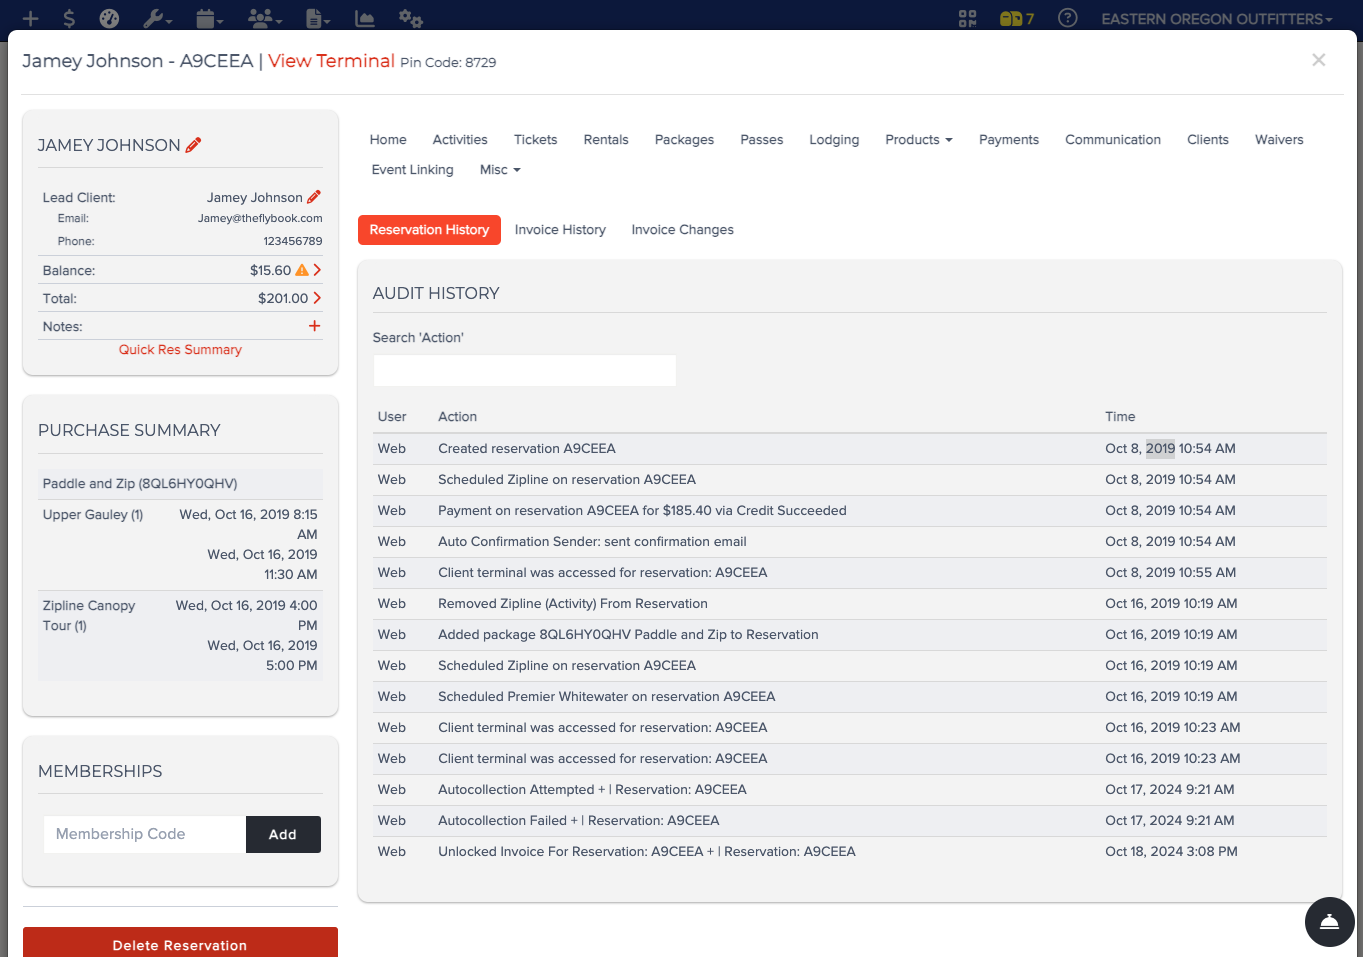Click the pencil icon beside JAMEY JOHNSON heading
Viewport: 1363px width, 957px height.
(193, 145)
